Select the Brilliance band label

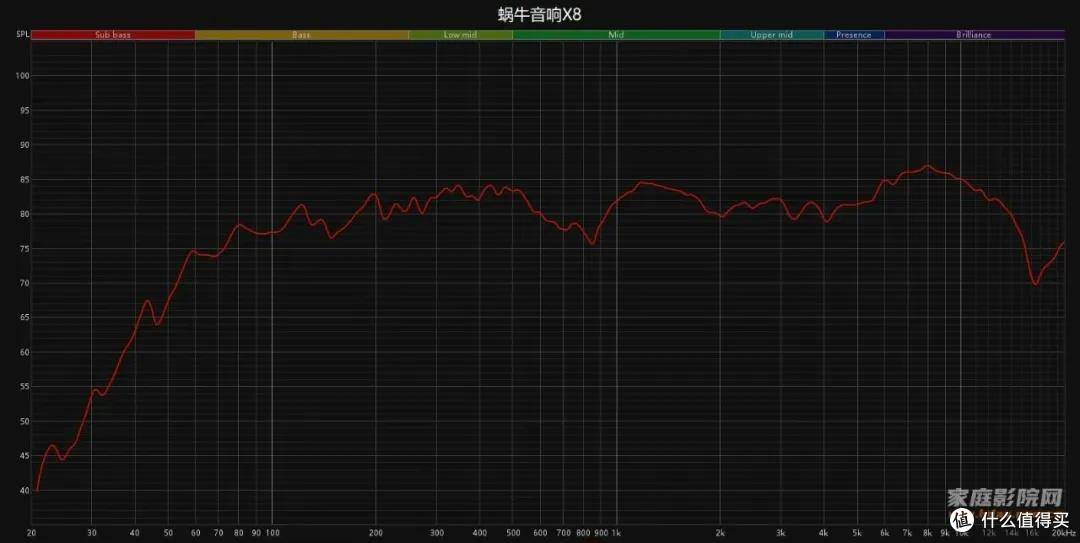pyautogui.click(x=974, y=35)
